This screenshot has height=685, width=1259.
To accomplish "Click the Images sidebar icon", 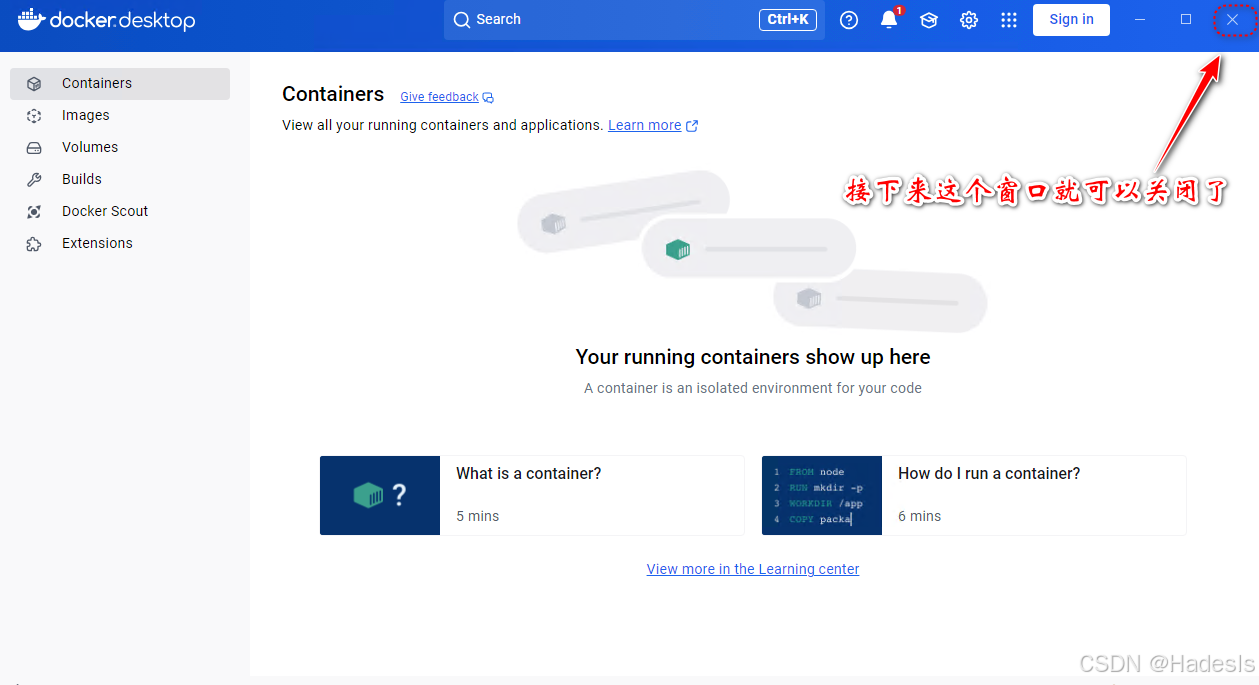I will tap(34, 116).
